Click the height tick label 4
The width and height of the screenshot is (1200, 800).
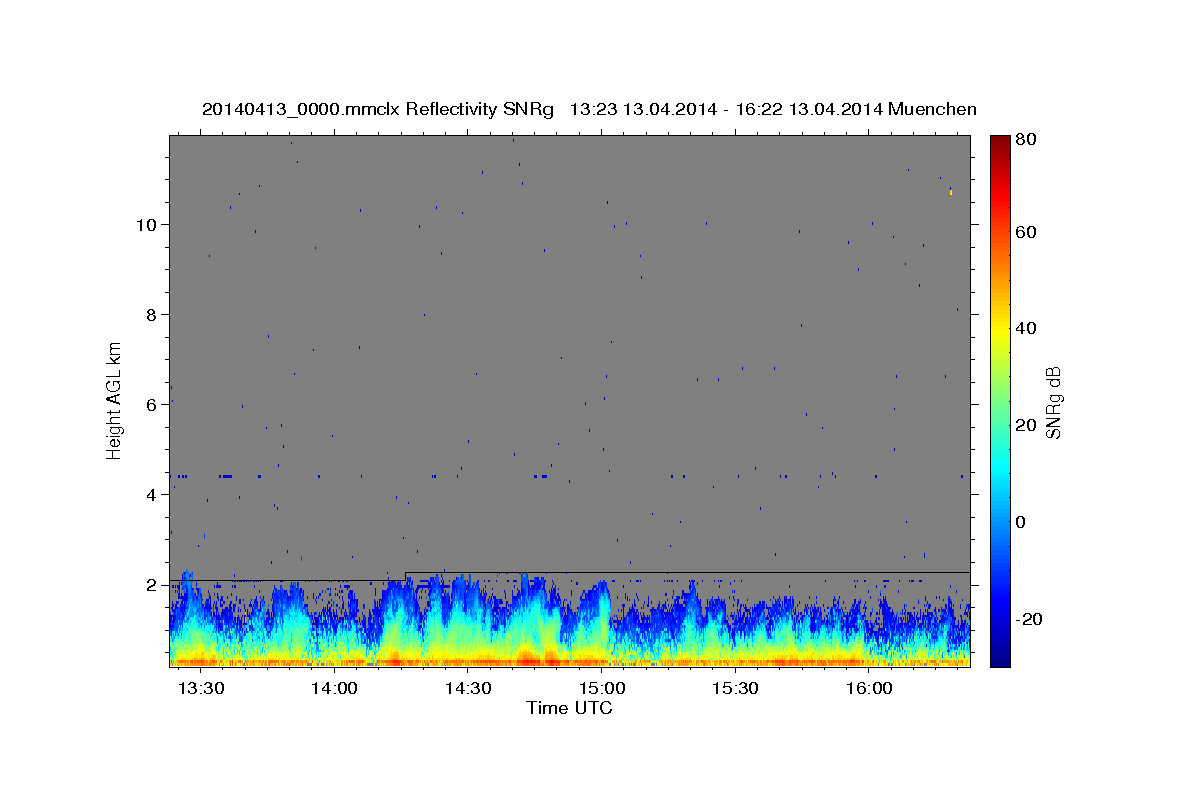point(152,495)
